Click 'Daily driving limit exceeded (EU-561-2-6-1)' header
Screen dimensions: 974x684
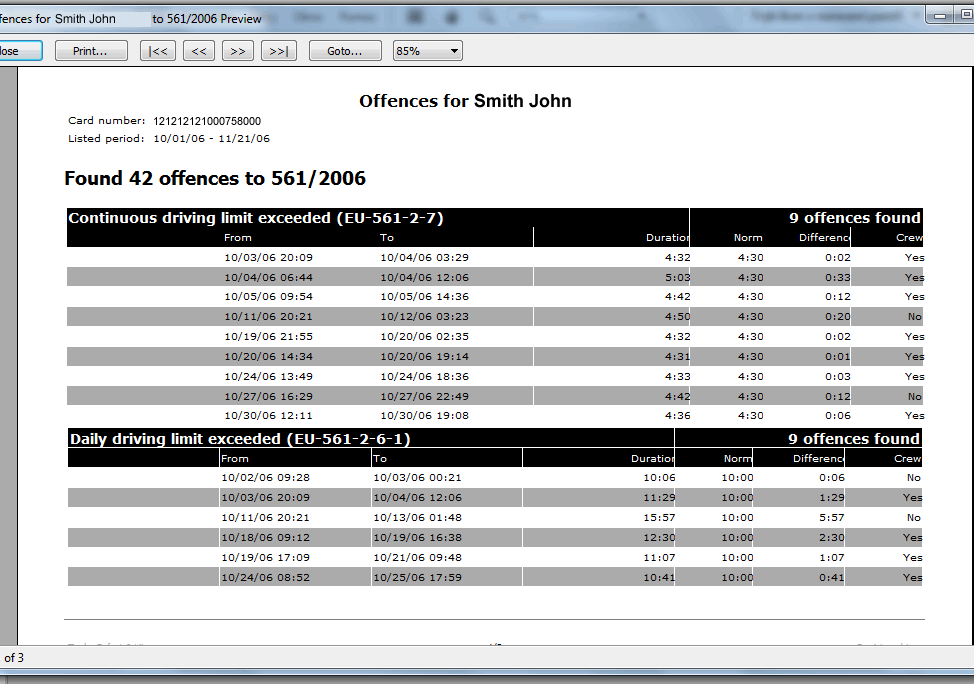click(x=240, y=439)
